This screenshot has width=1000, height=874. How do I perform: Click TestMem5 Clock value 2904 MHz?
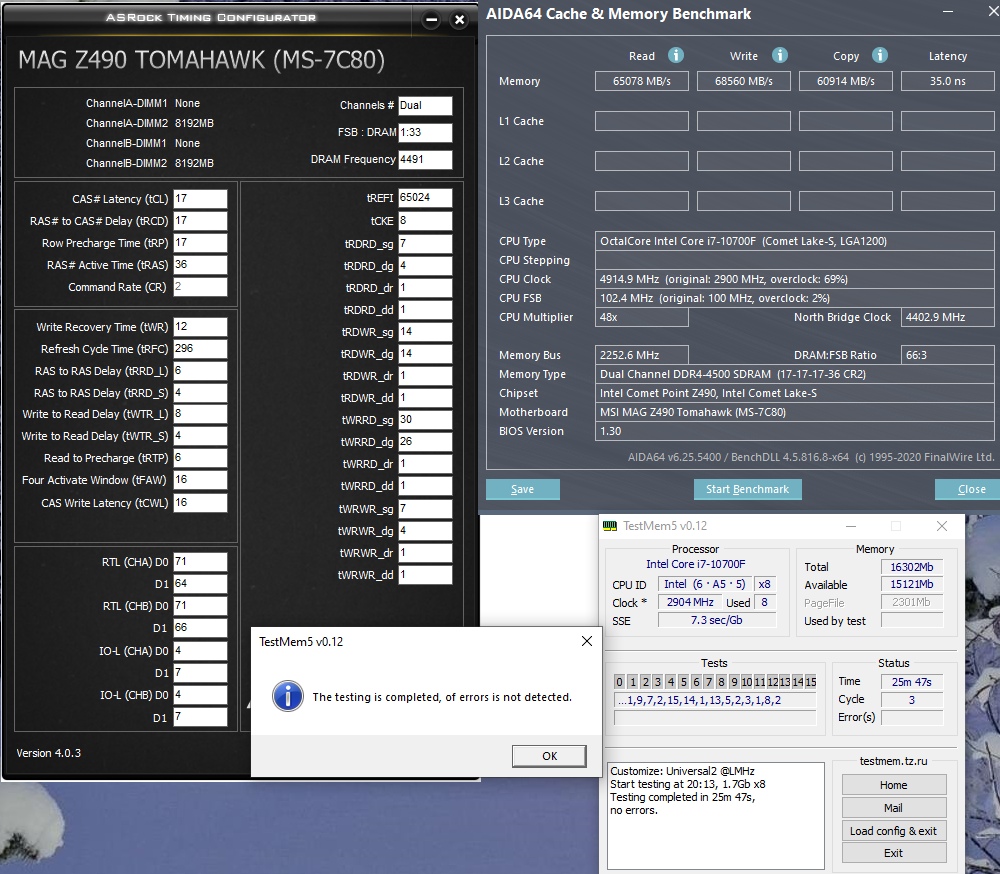coord(689,602)
